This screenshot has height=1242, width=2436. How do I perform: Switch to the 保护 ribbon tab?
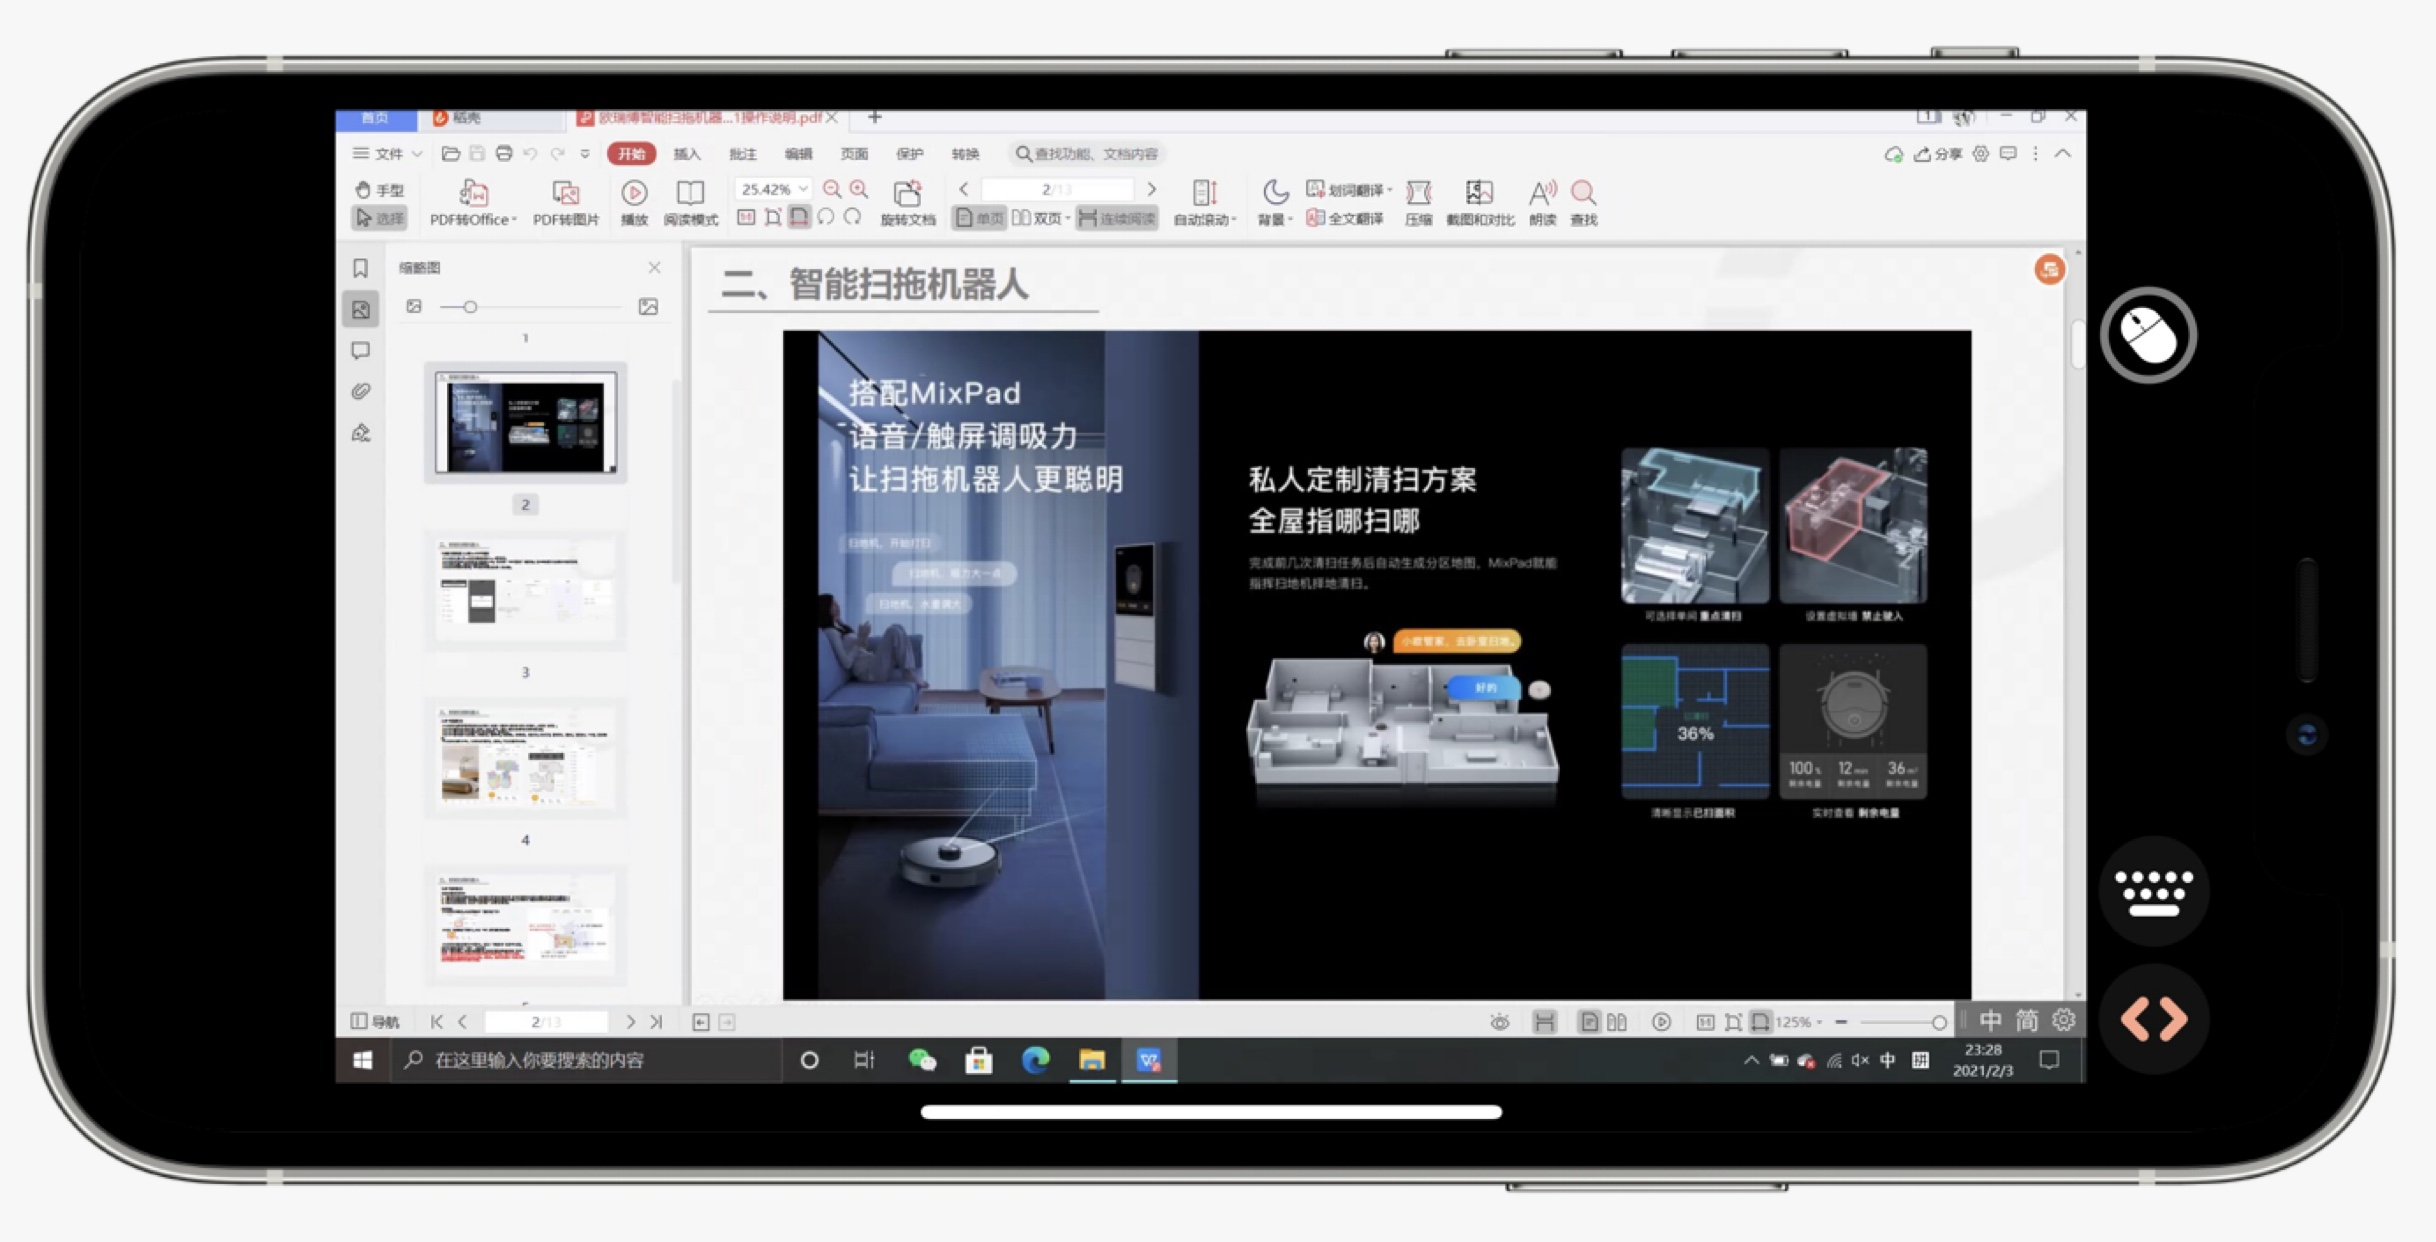coord(909,154)
